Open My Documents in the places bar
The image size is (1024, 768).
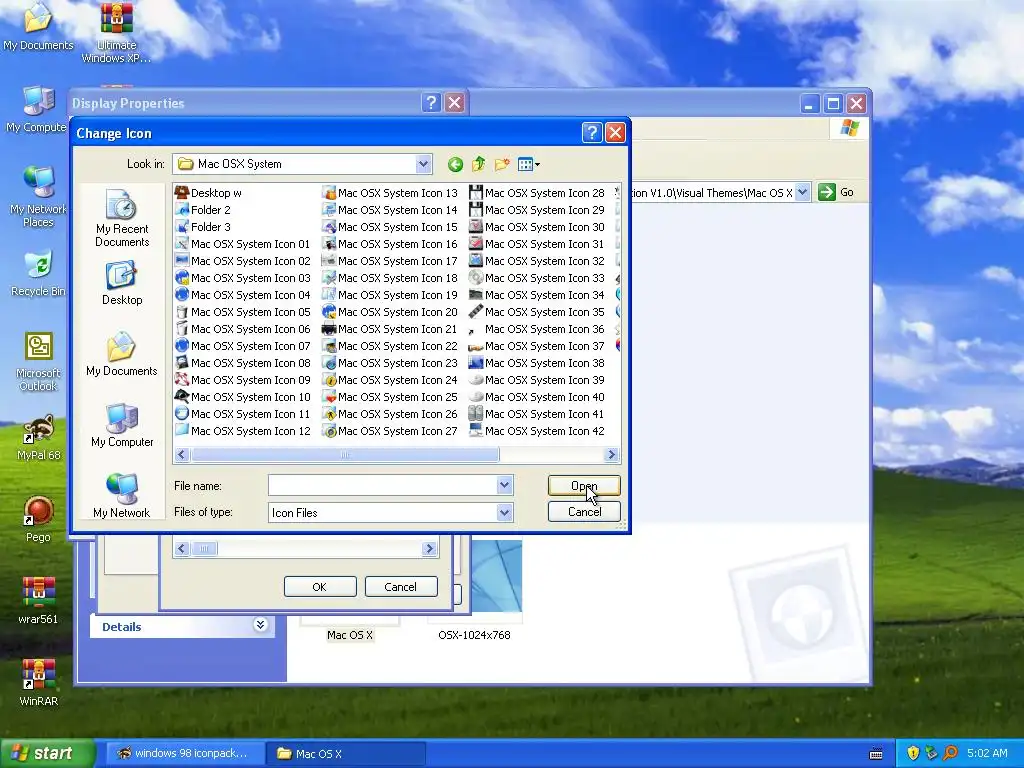tap(122, 354)
